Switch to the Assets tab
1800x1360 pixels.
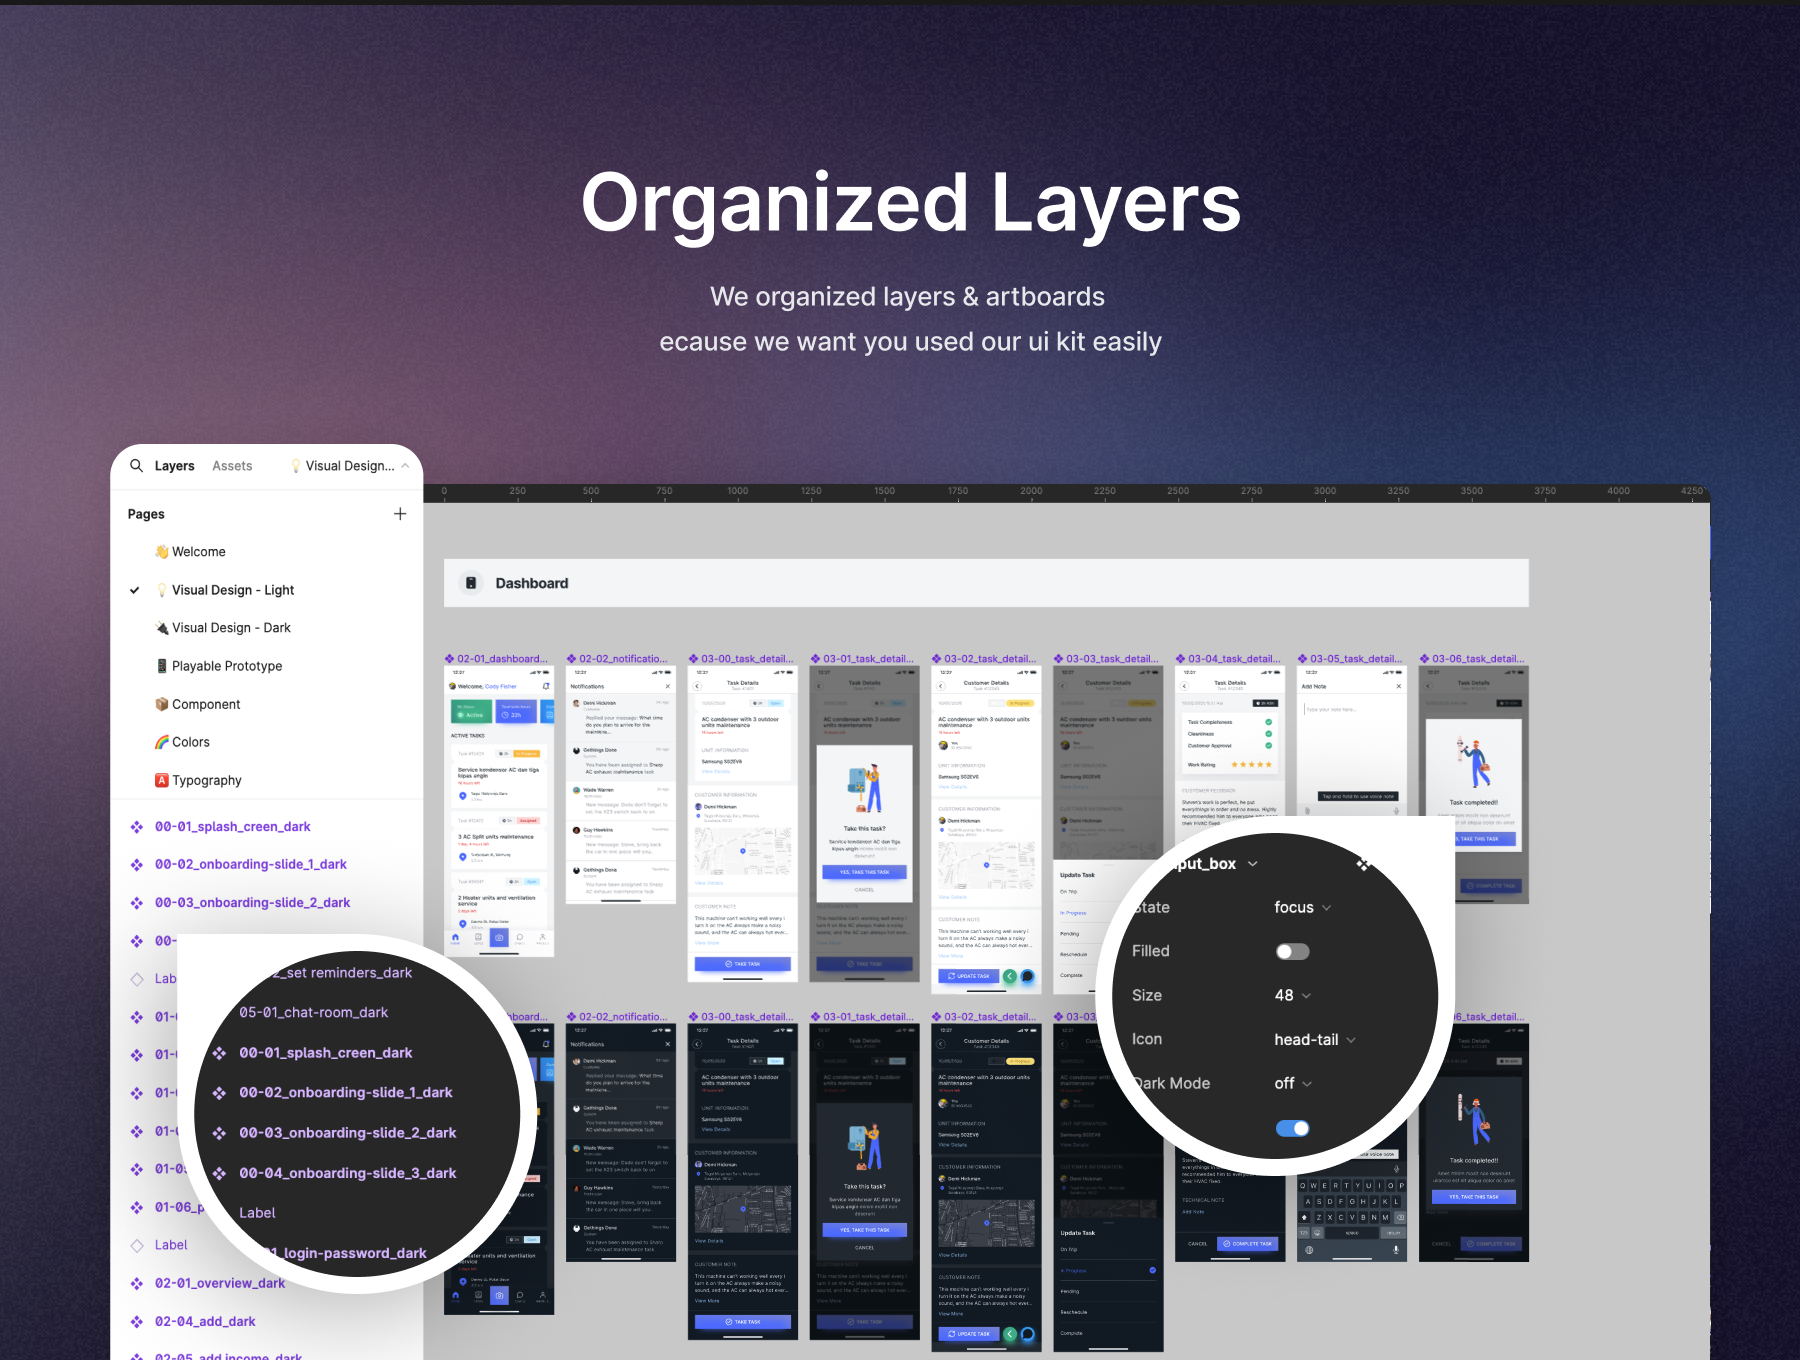point(232,466)
